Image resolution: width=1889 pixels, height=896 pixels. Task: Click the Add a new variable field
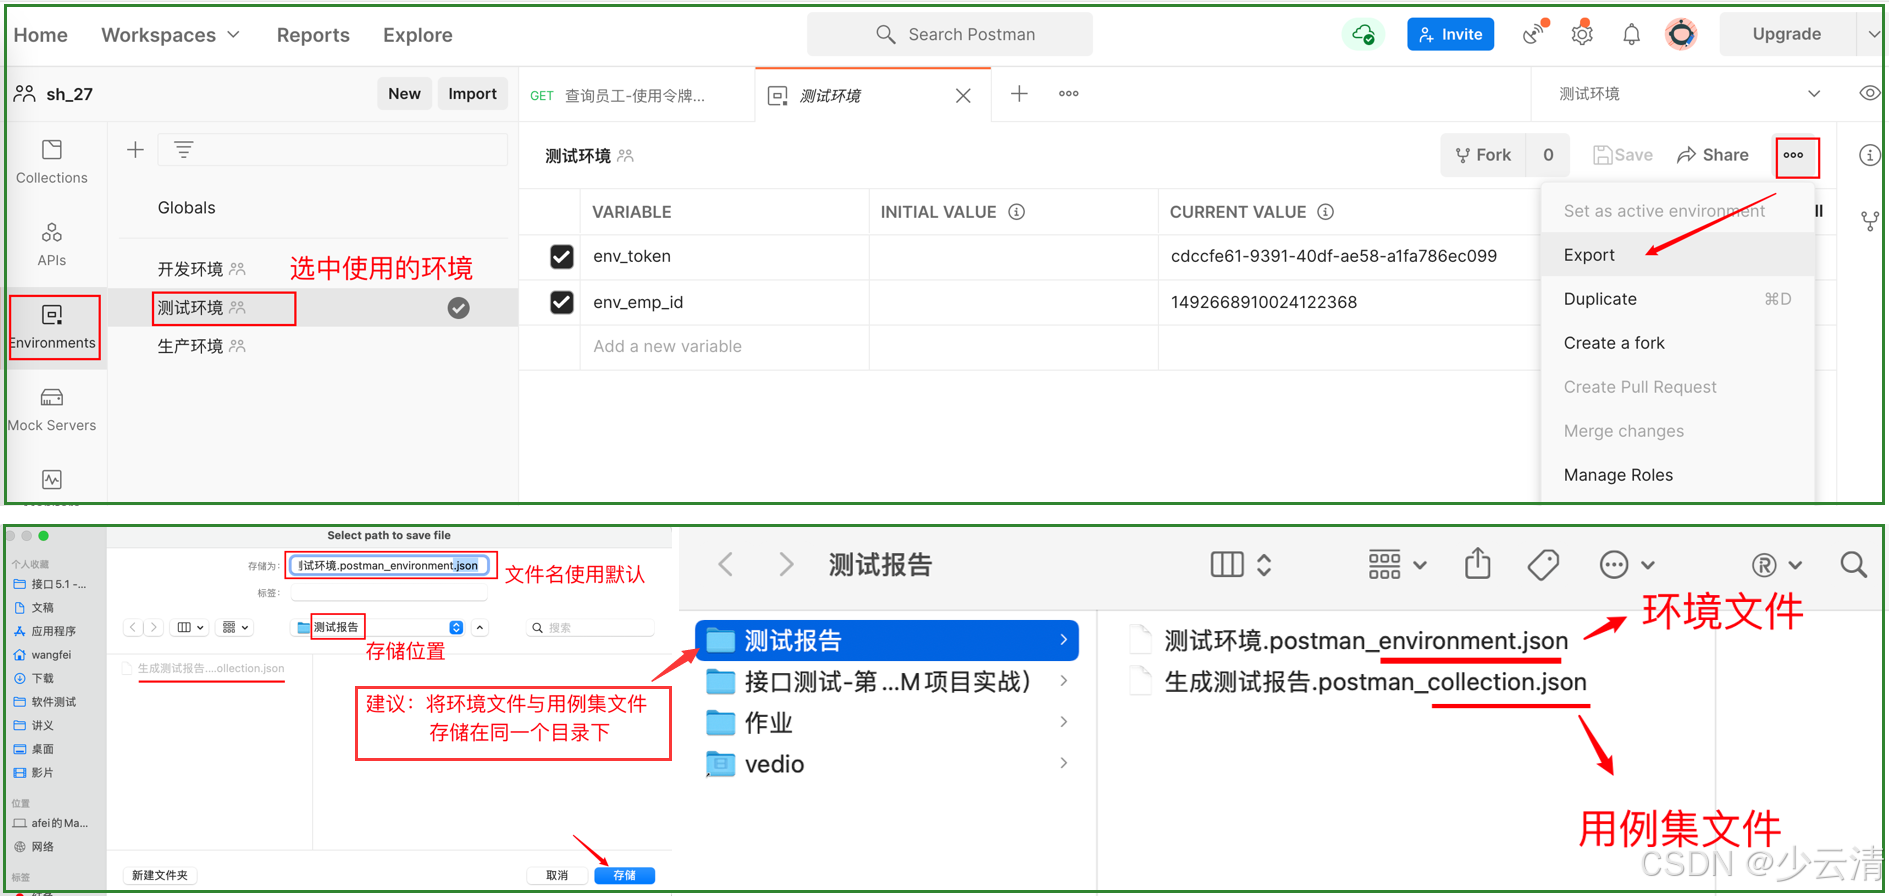pyautogui.click(x=724, y=346)
